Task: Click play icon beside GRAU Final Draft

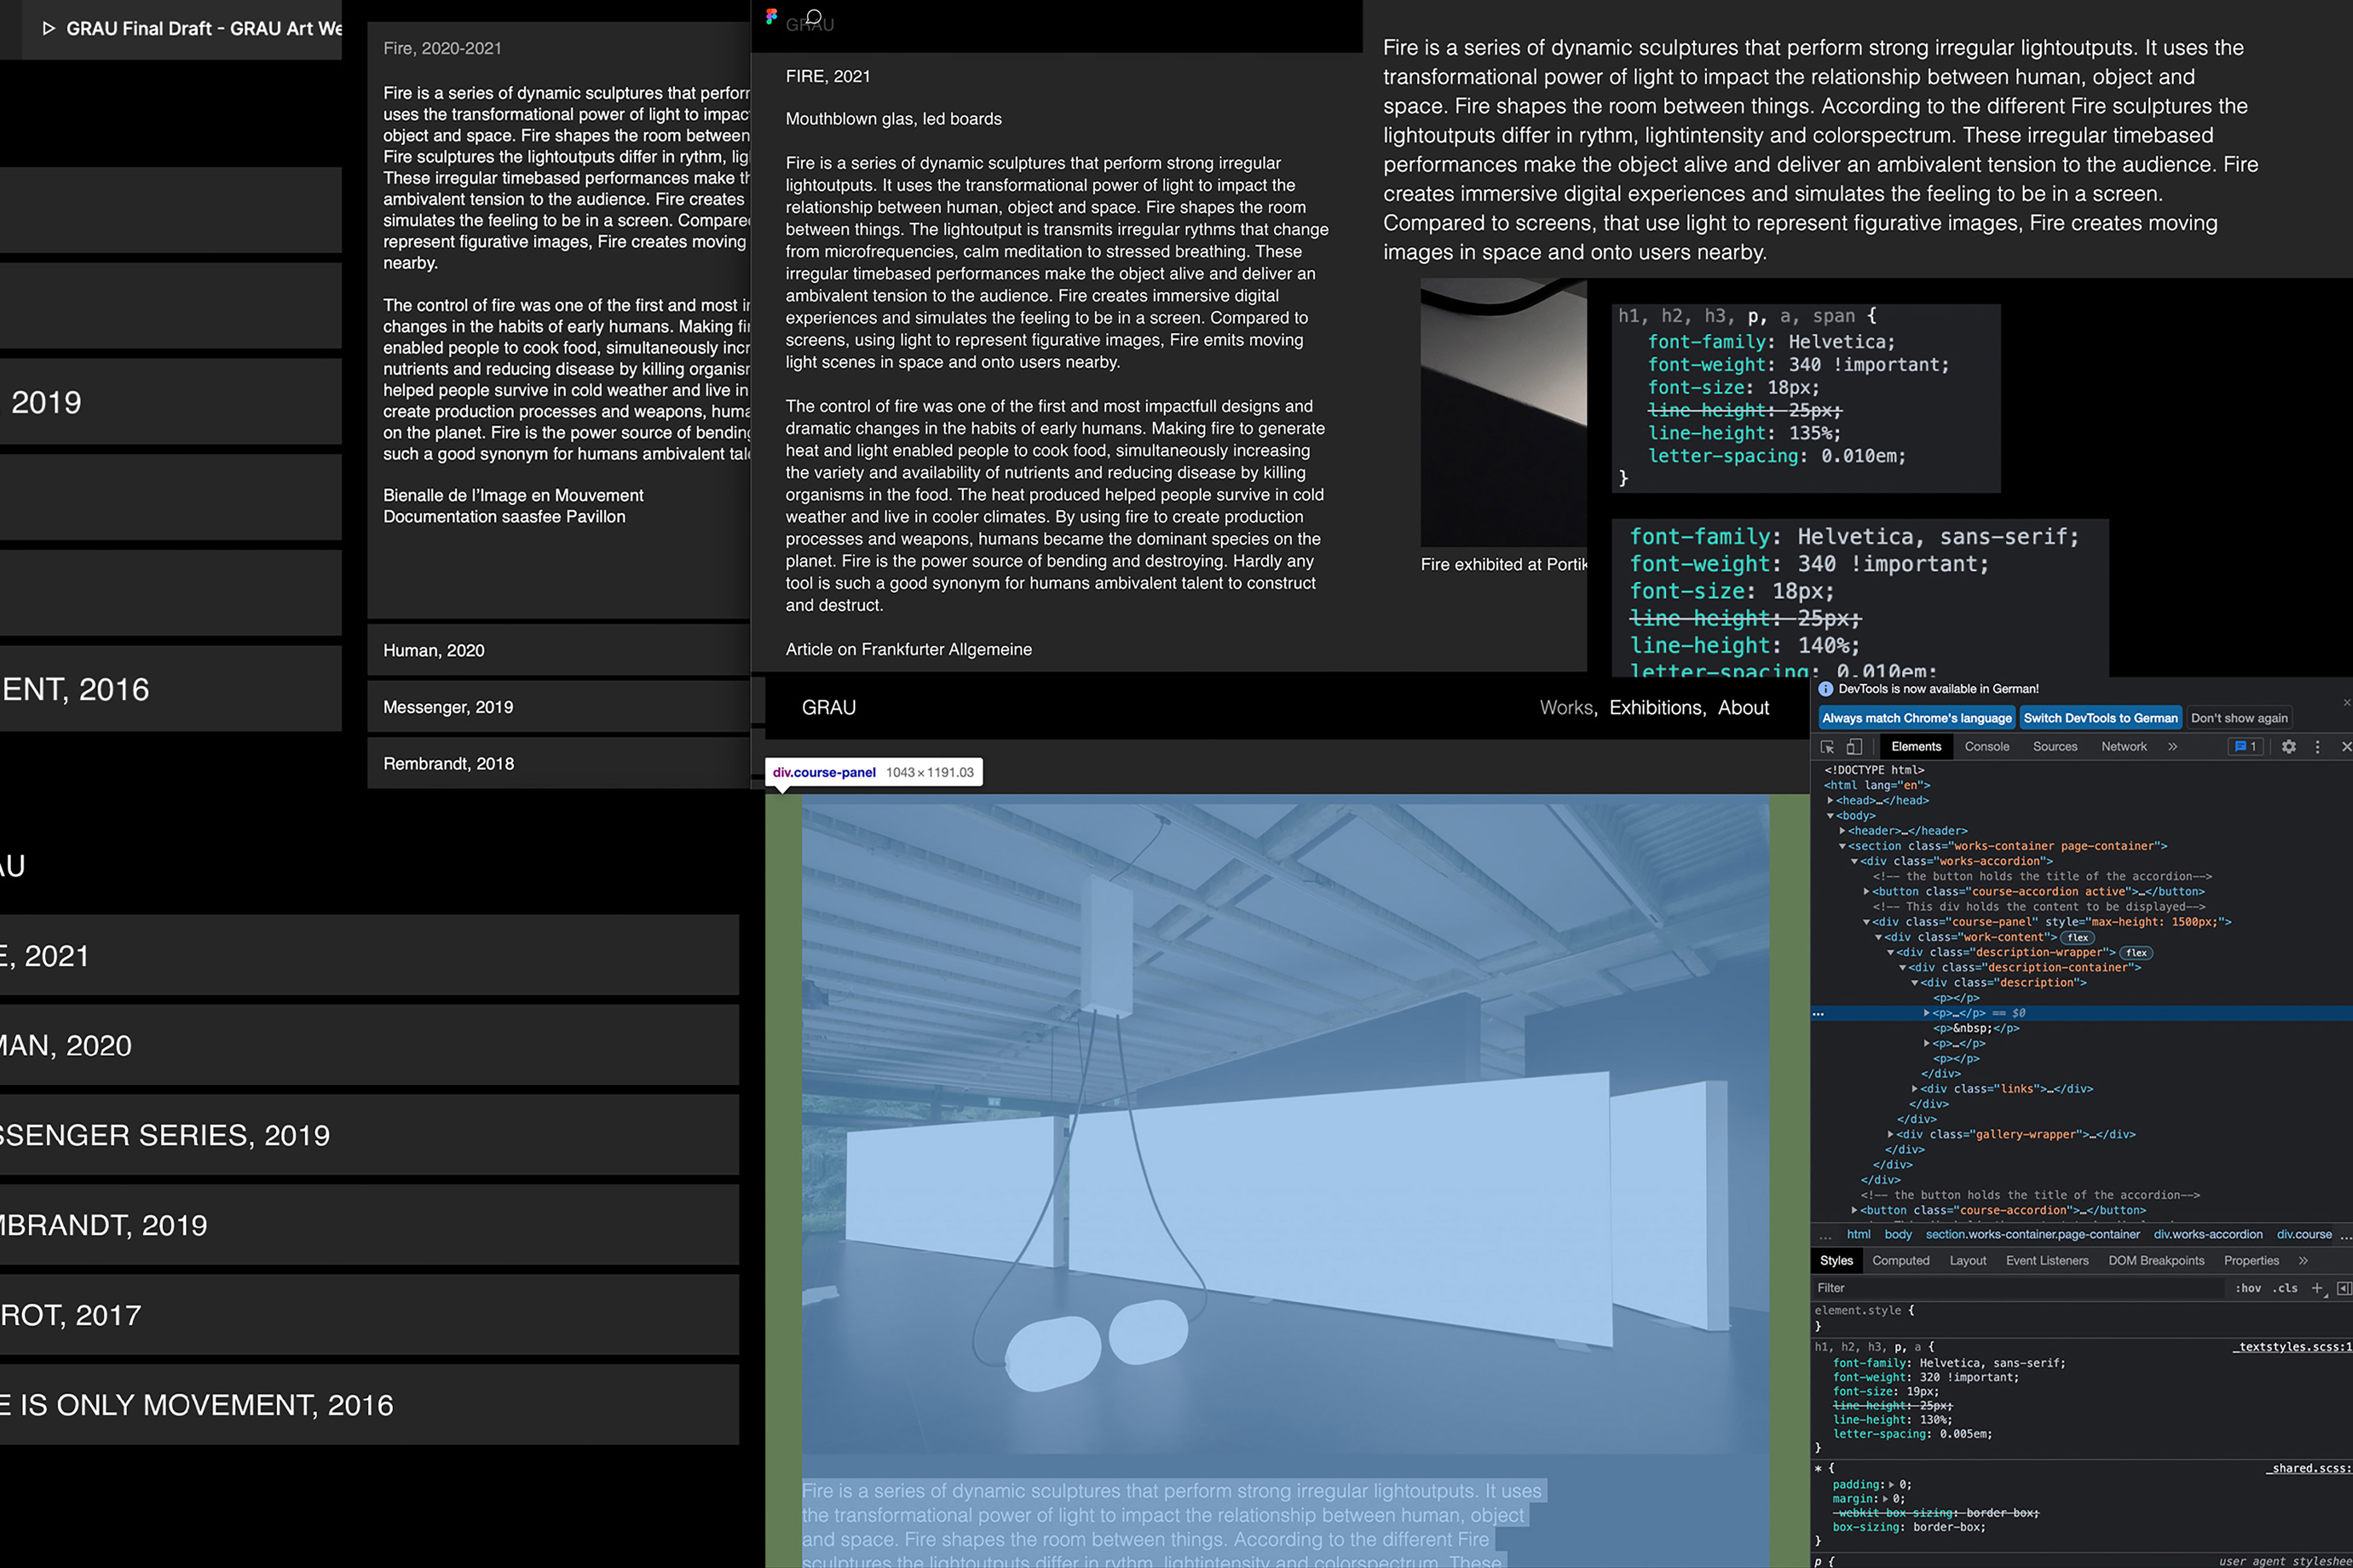Action: click(x=48, y=29)
